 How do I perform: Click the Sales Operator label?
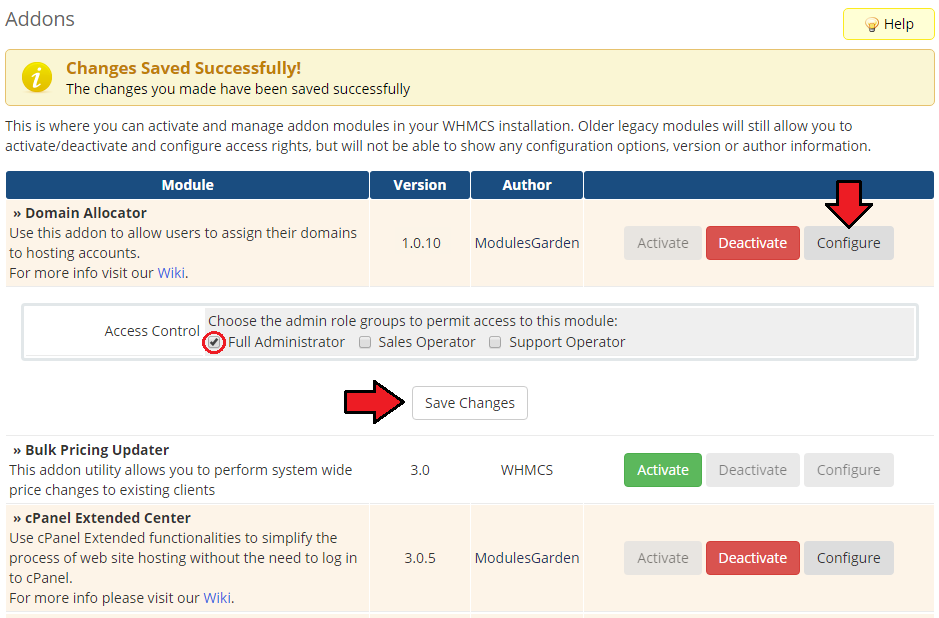(426, 343)
